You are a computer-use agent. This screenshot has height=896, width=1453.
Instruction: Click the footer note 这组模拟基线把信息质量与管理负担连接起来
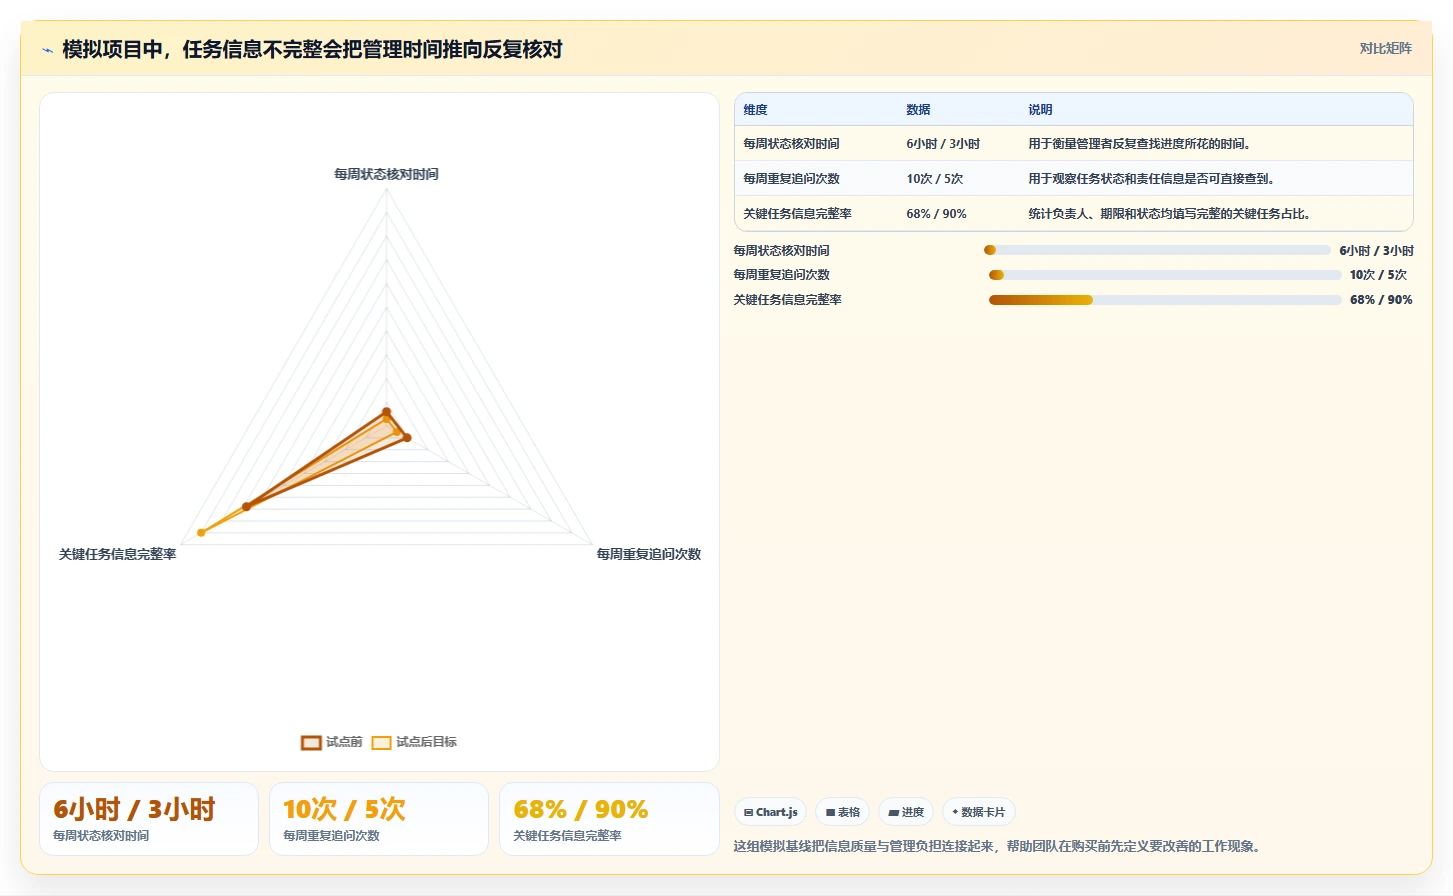pos(999,846)
